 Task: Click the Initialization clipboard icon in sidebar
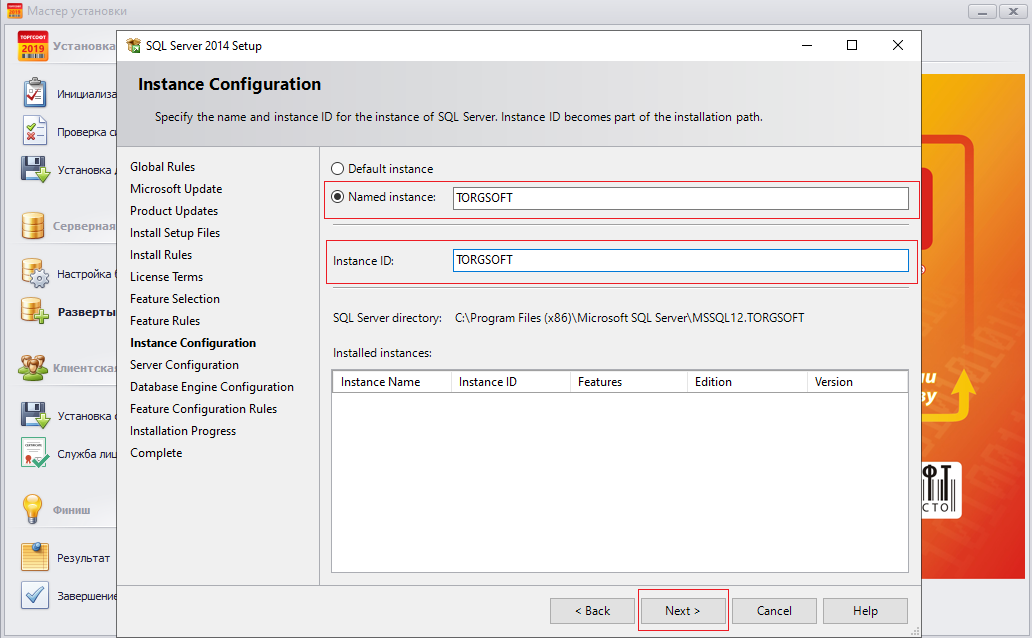click(35, 93)
